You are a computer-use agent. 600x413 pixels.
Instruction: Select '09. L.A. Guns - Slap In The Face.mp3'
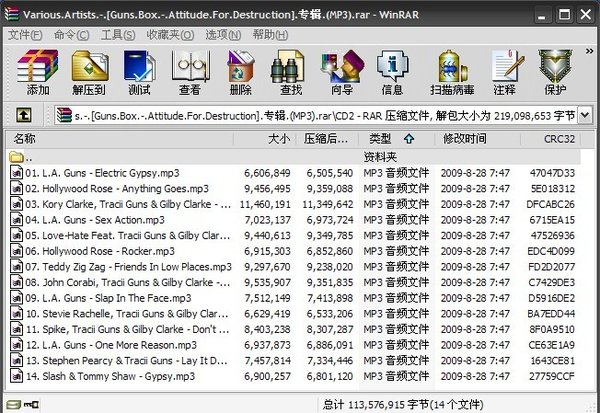[x=293, y=298]
